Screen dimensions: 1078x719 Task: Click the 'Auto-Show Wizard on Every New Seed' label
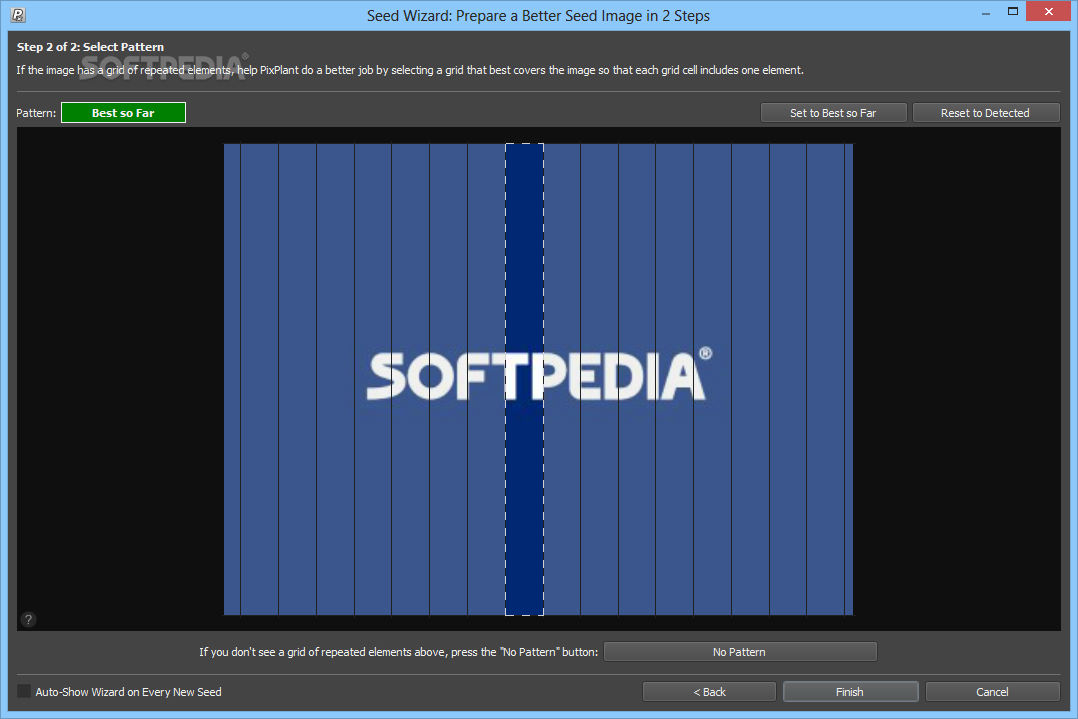(129, 692)
